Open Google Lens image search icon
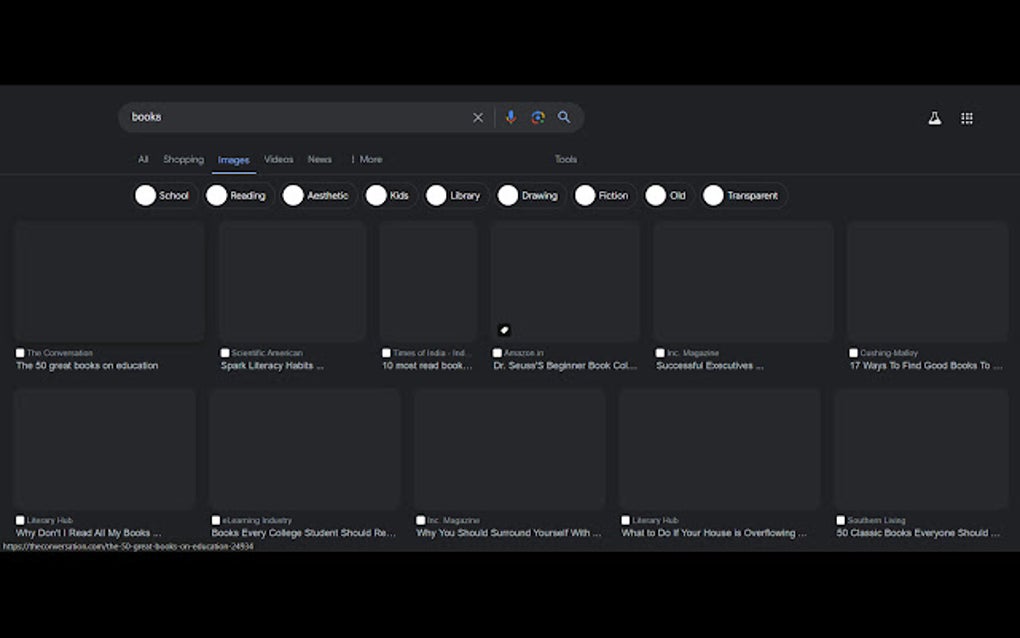This screenshot has height=638, width=1020. tap(538, 117)
